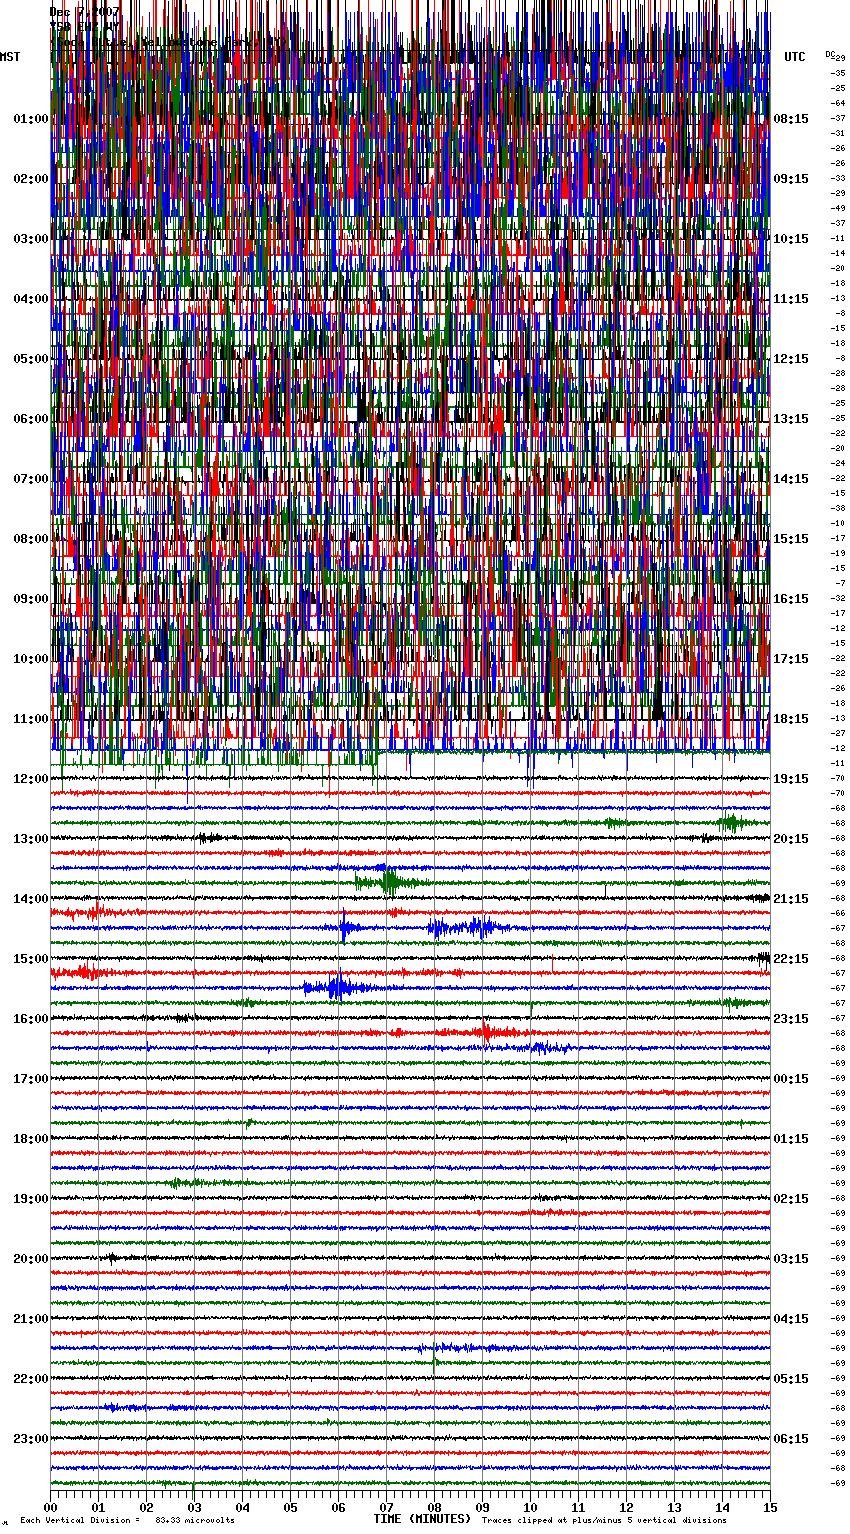Click the 'TIME (MINUTES)' axis title
The image size is (850, 1534).
point(422,1519)
